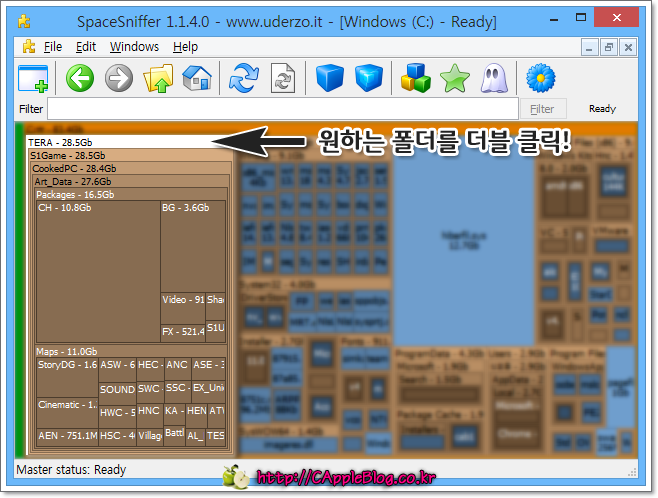Select the ASW - 6 block
Screen dimensions: 658x498
pos(118,370)
